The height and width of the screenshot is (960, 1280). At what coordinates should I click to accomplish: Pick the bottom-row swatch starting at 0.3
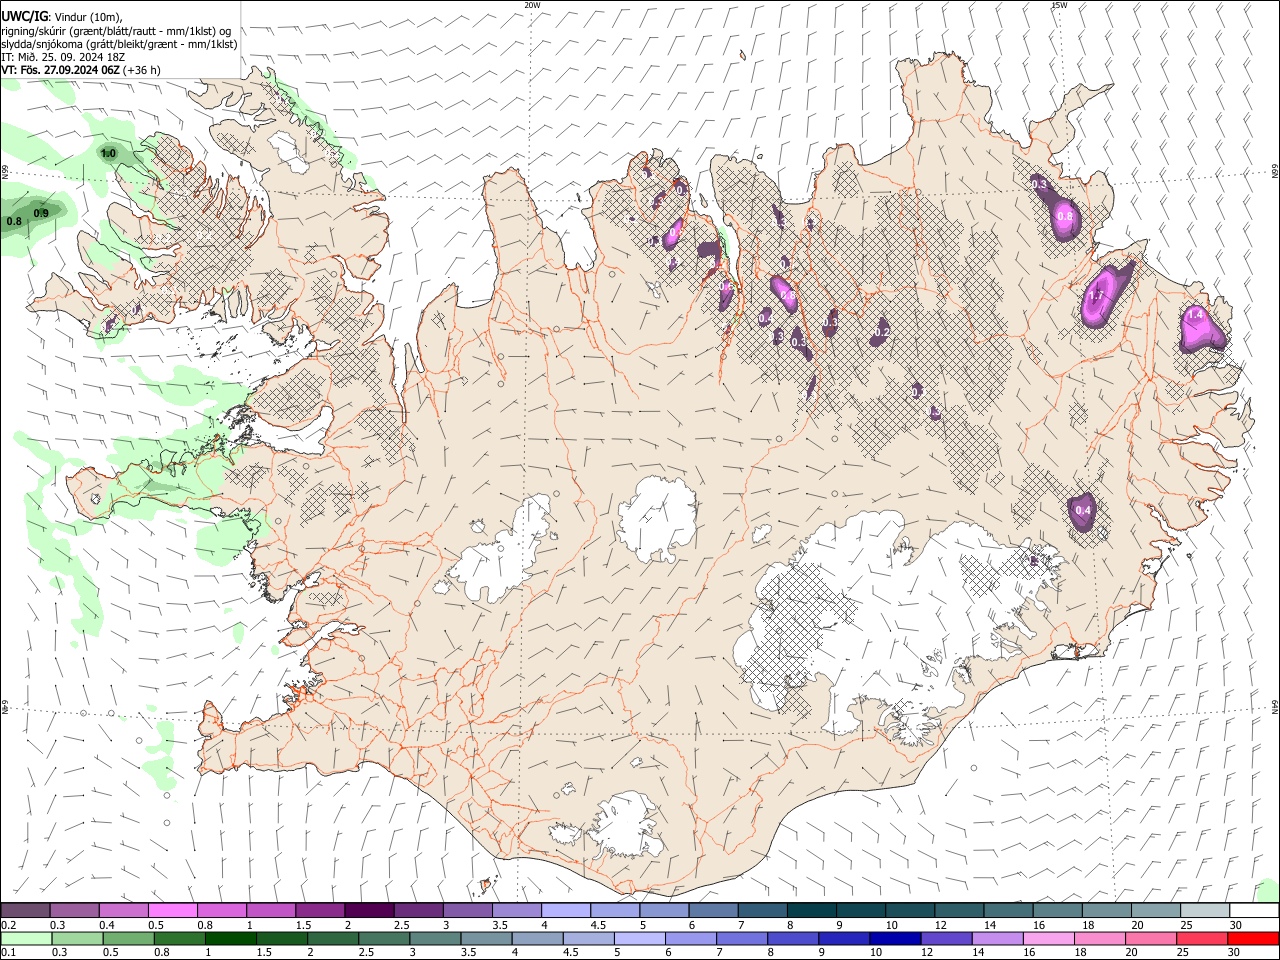(x=77, y=938)
